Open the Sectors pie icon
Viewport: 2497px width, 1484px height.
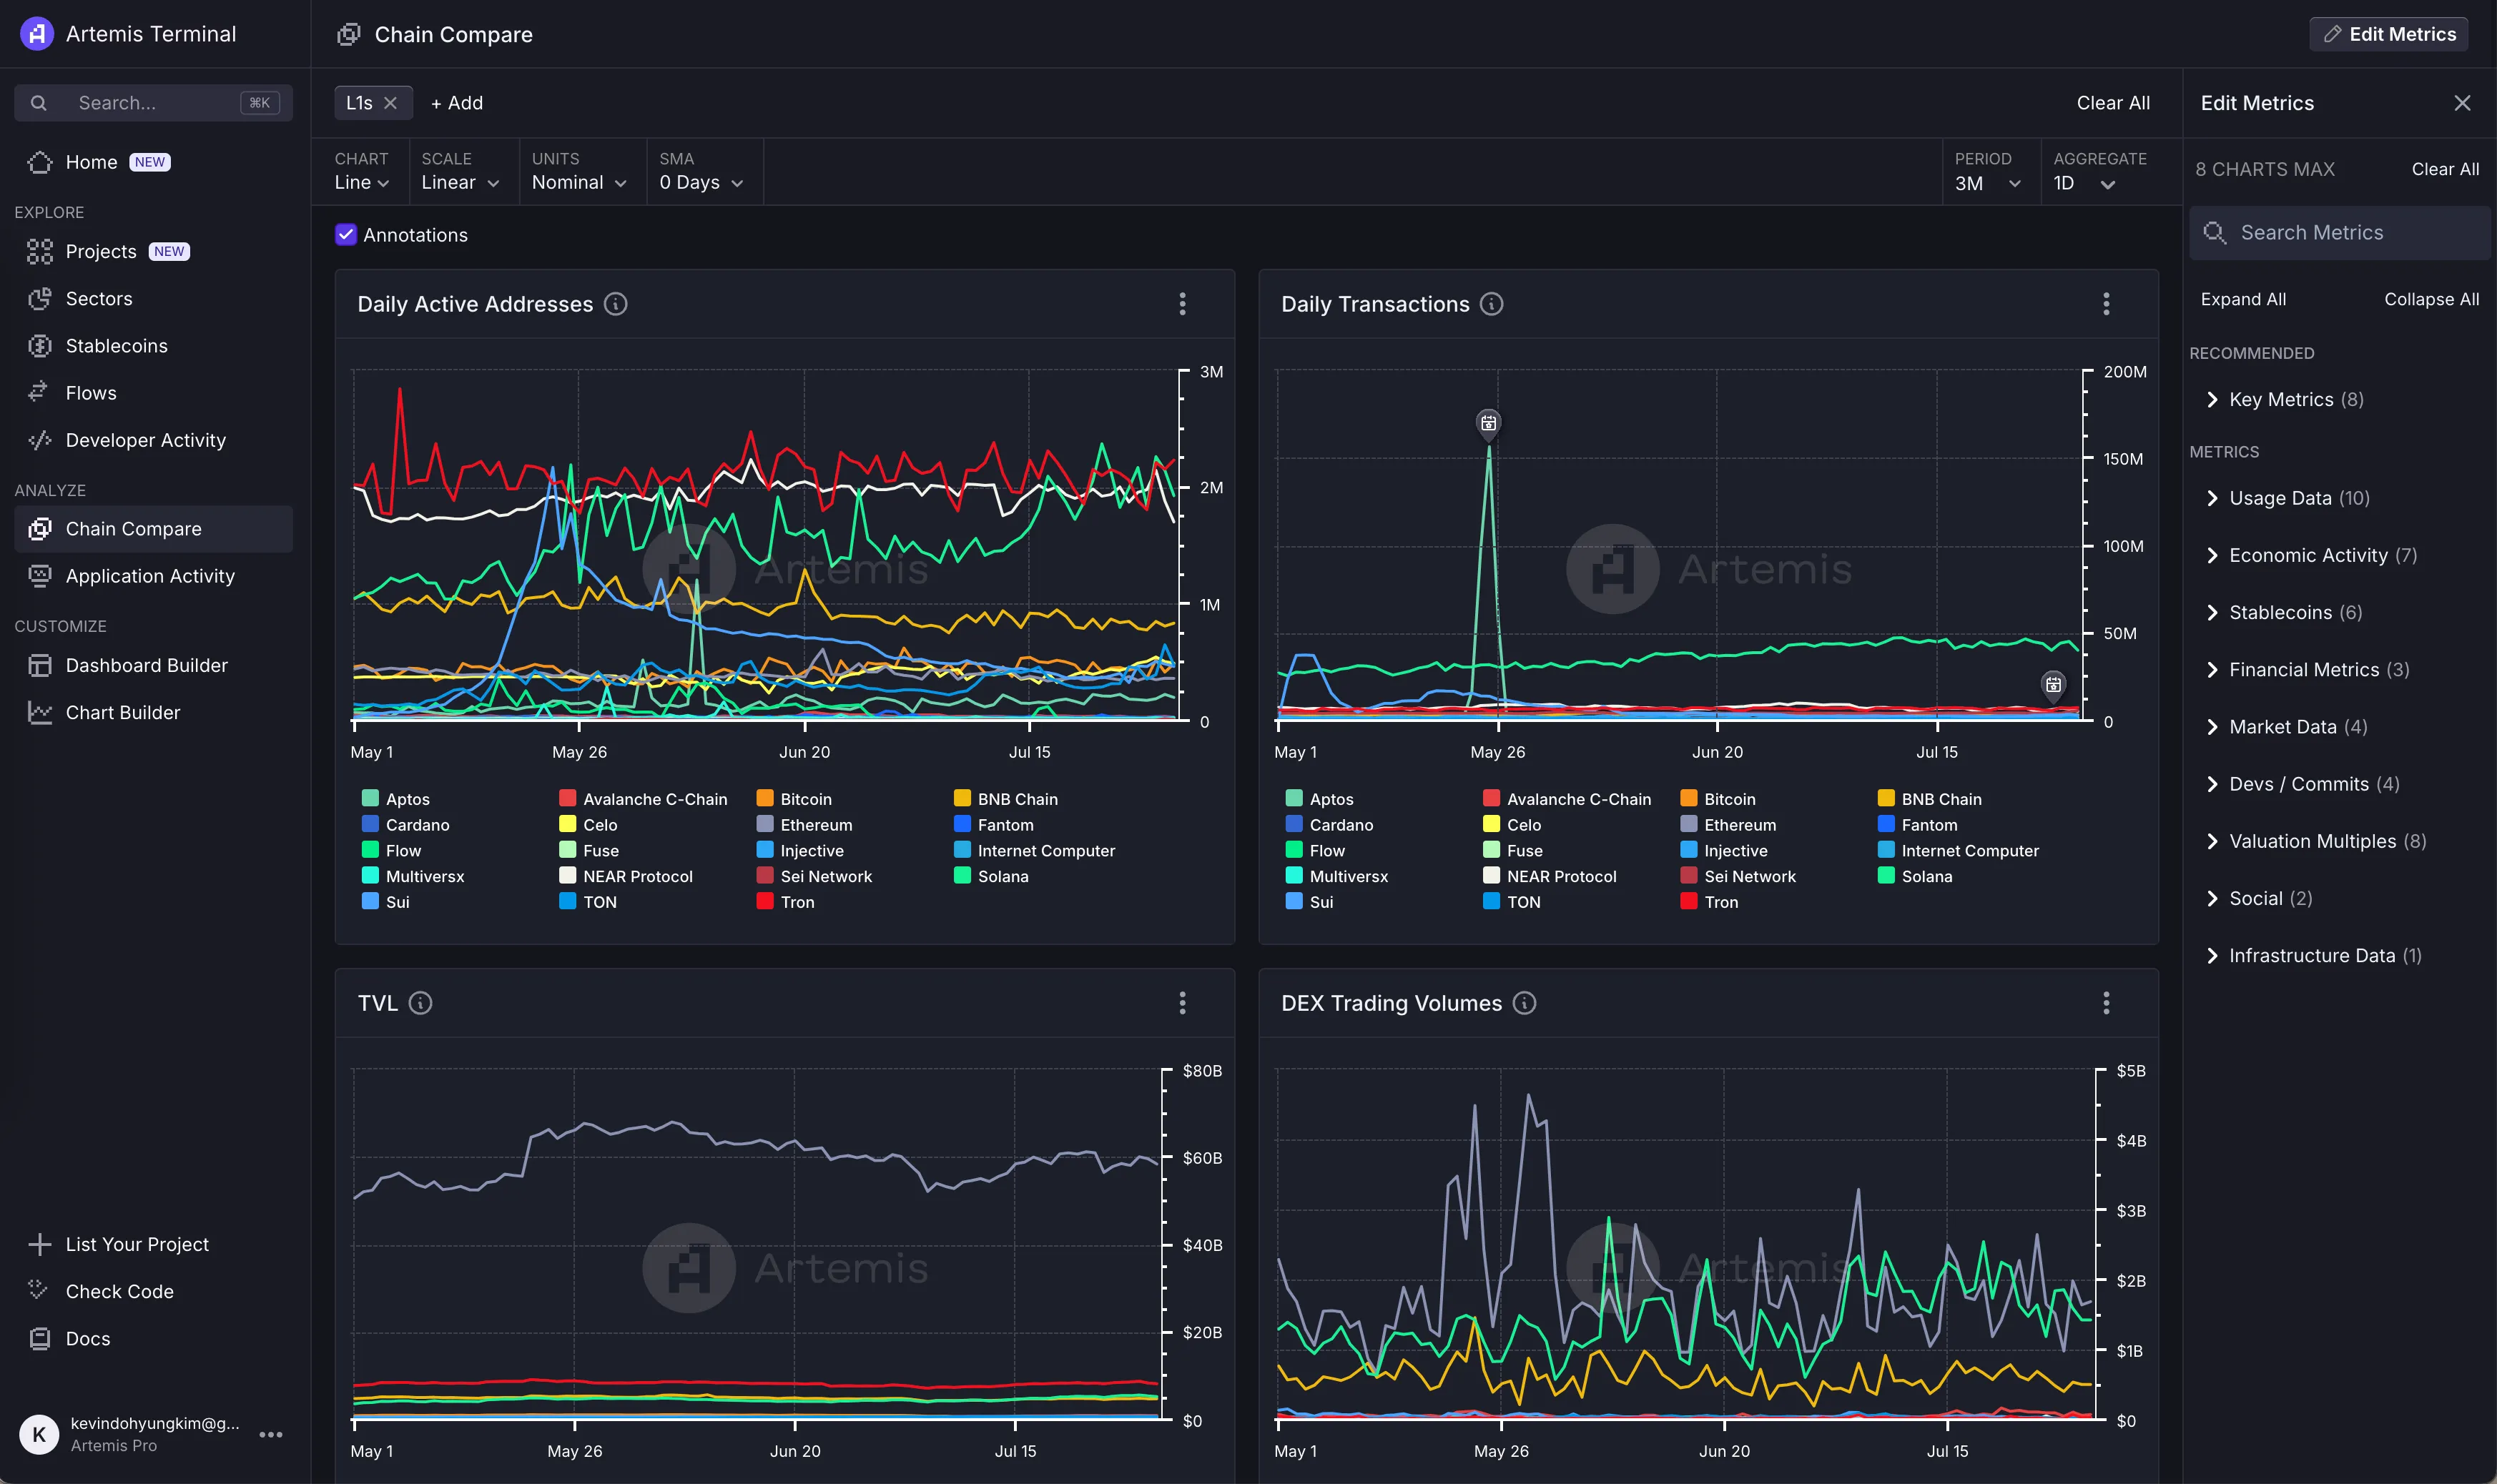[x=40, y=299]
